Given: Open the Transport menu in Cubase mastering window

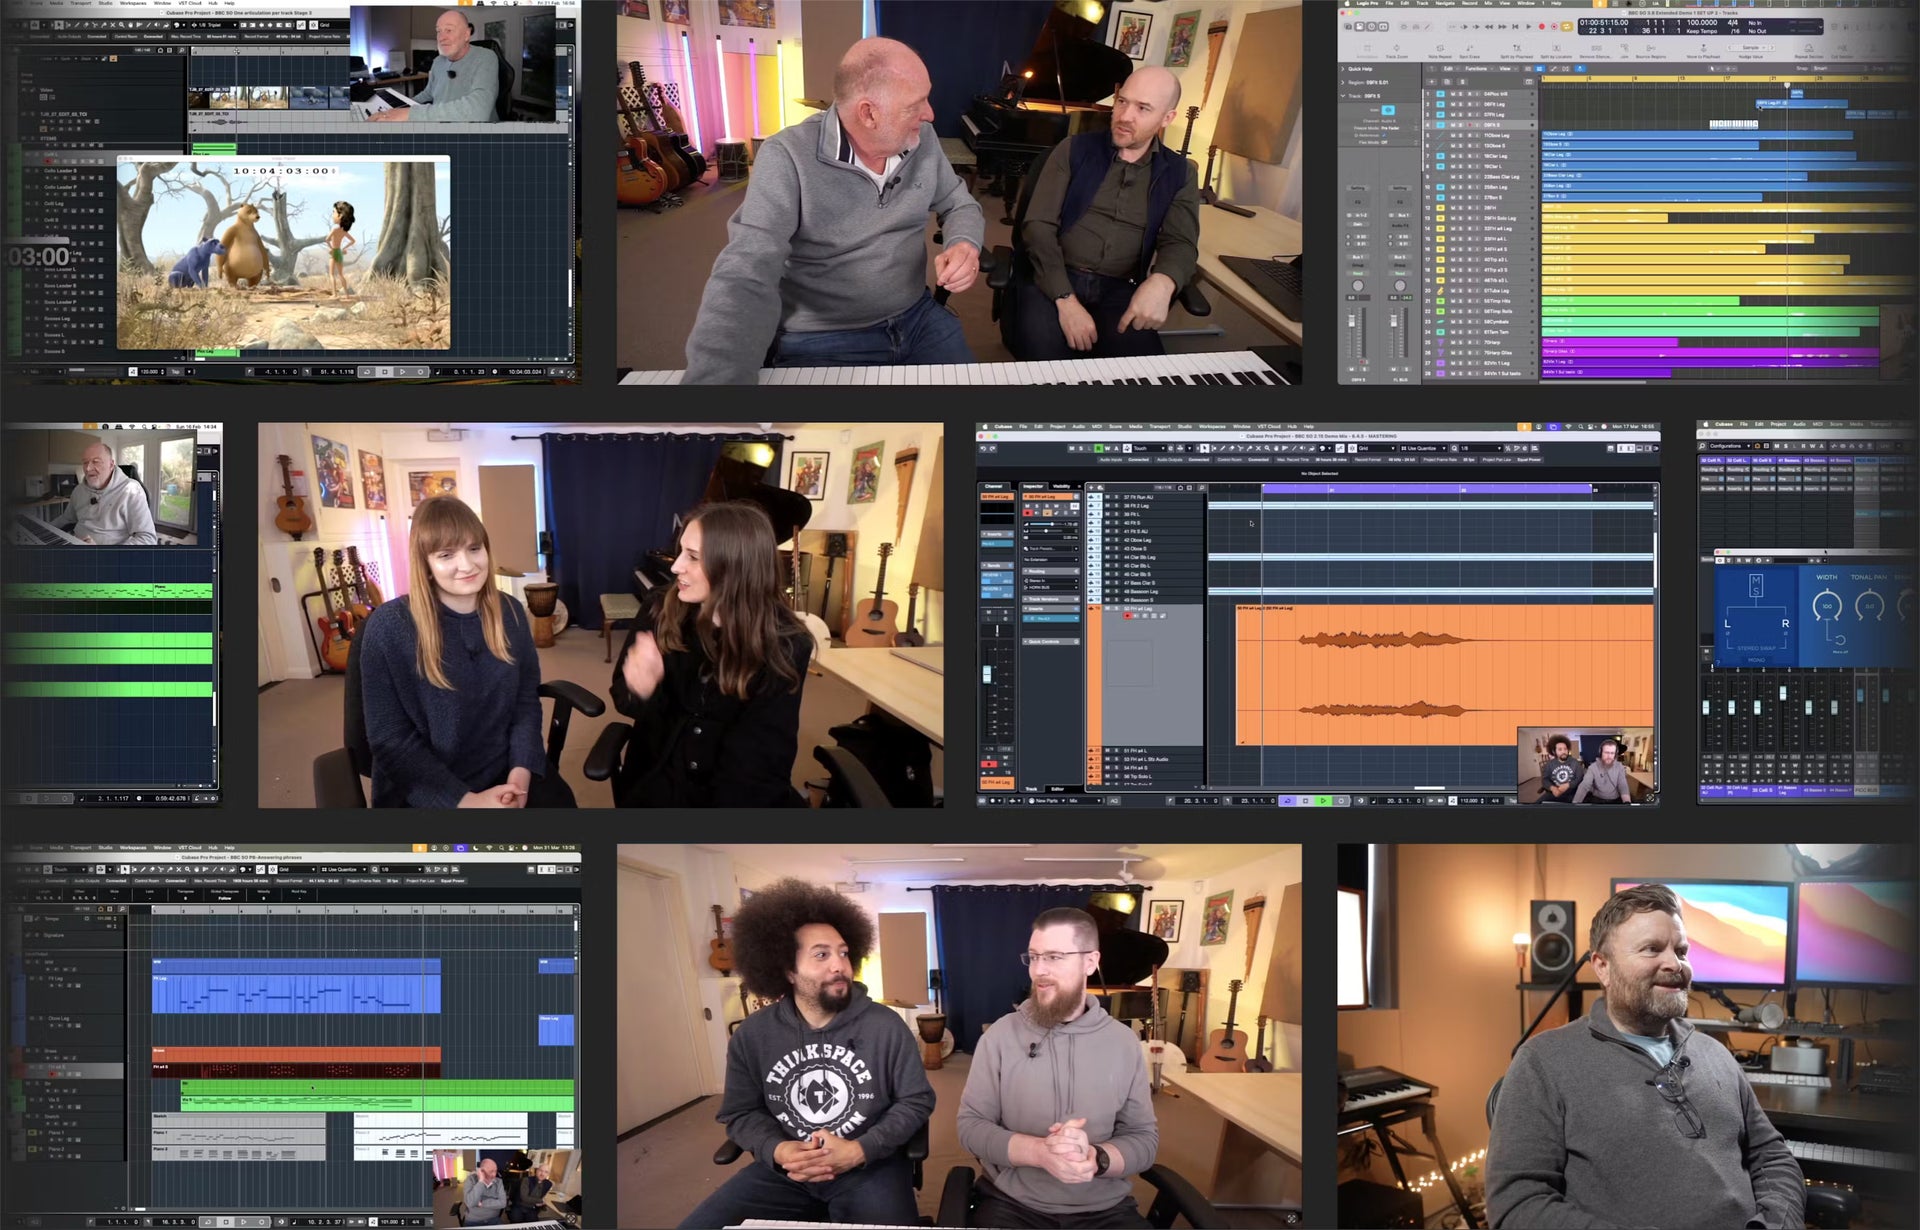Looking at the screenshot, I should click(x=1160, y=426).
